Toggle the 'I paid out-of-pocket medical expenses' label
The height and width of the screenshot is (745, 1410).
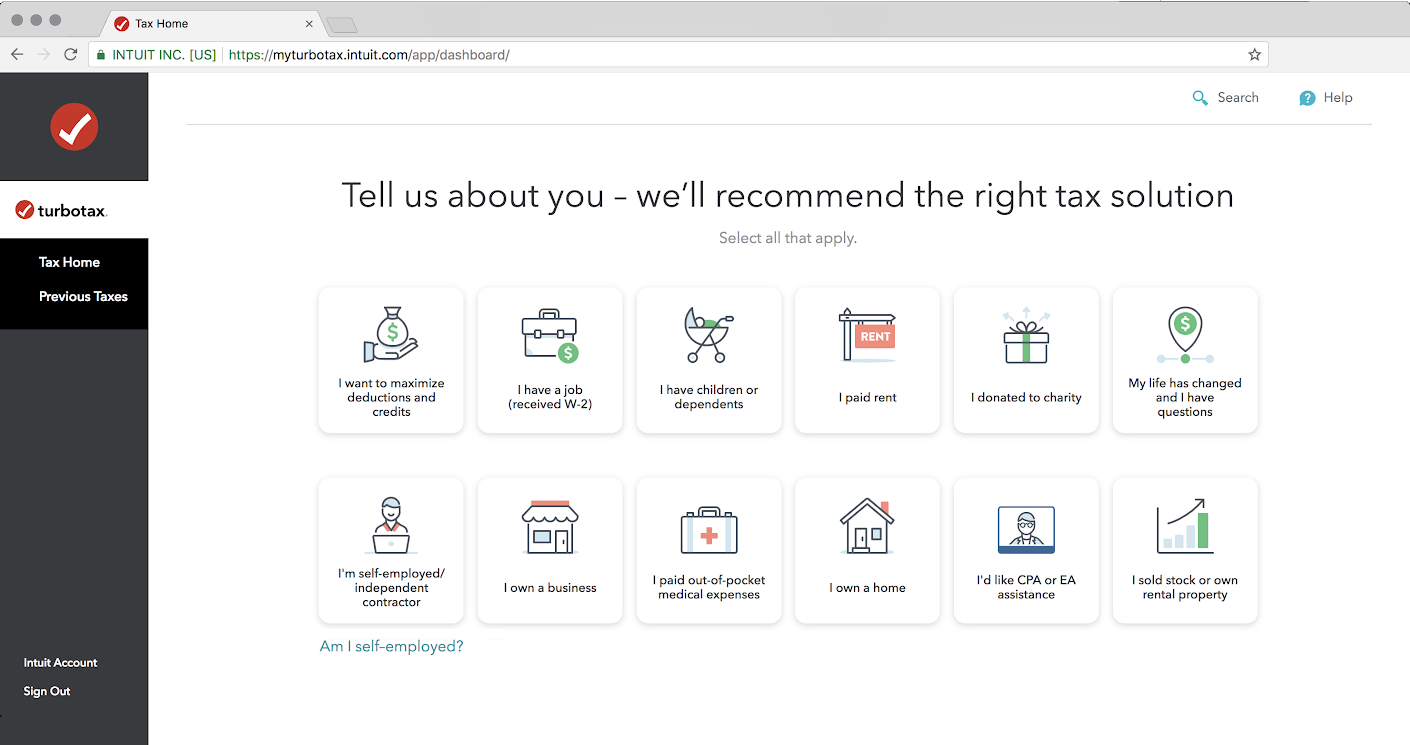pos(709,587)
